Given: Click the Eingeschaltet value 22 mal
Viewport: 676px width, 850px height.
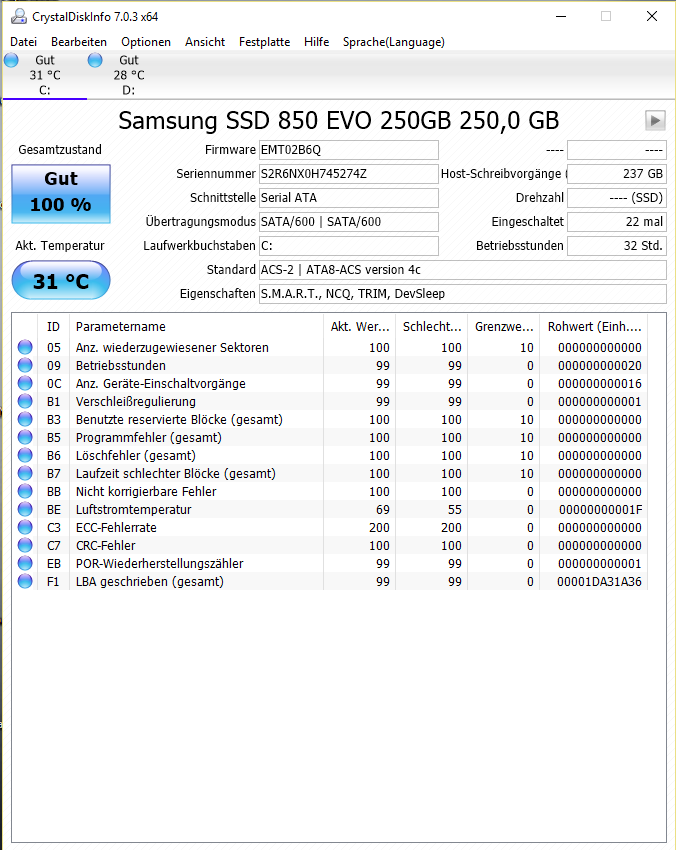Looking at the screenshot, I should pyautogui.click(x=616, y=221).
